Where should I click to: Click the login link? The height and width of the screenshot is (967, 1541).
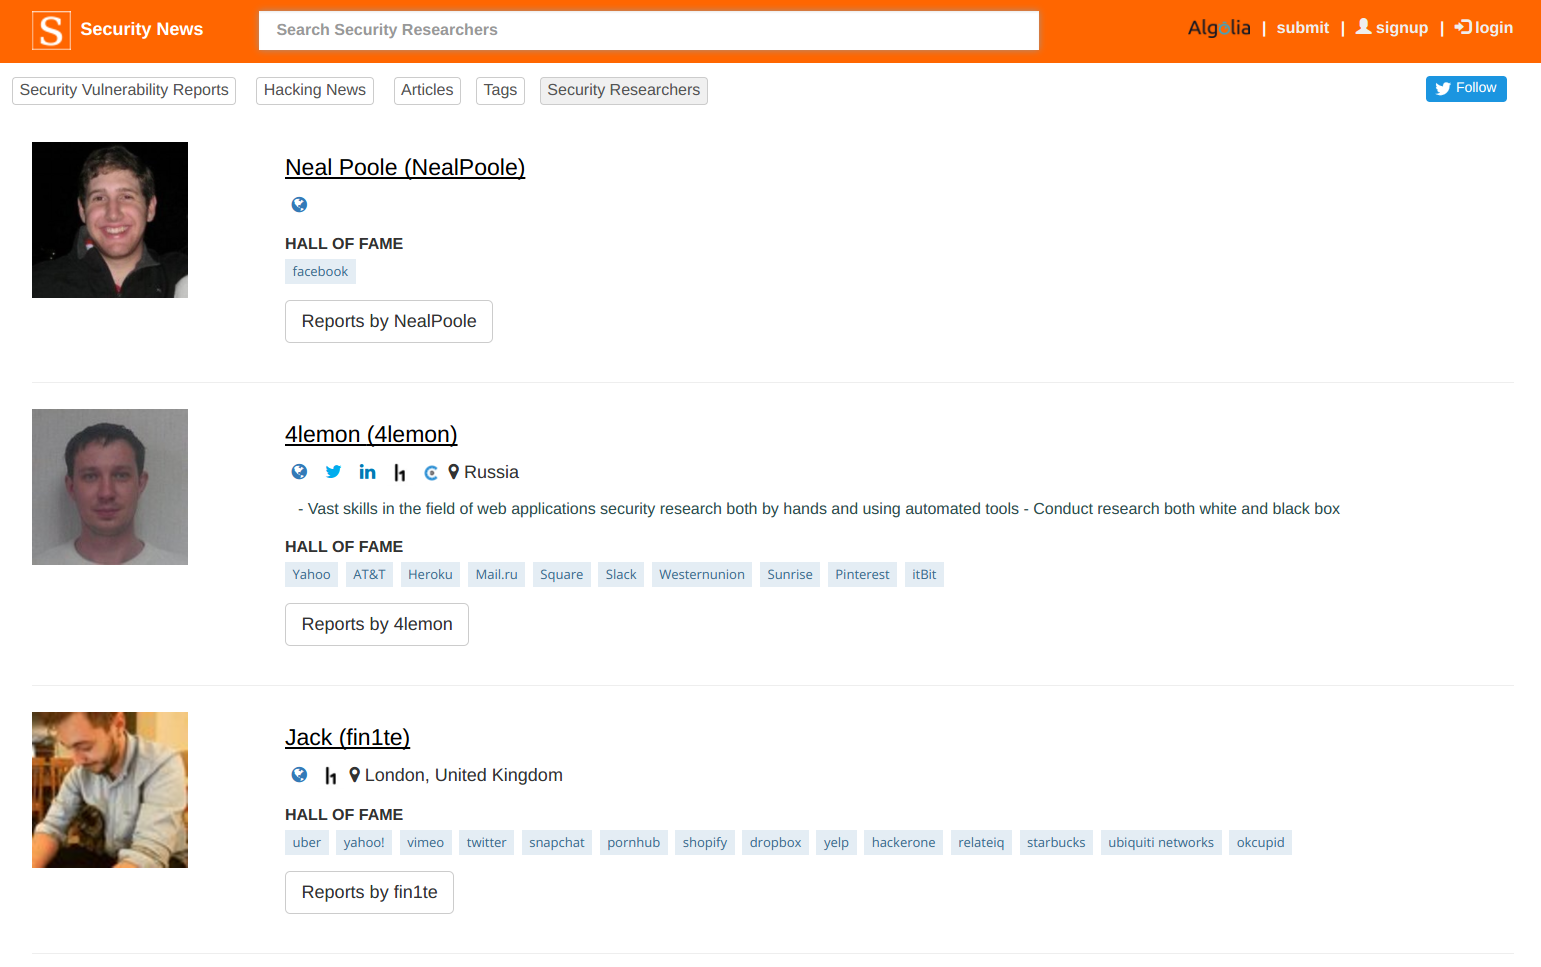tap(1484, 28)
